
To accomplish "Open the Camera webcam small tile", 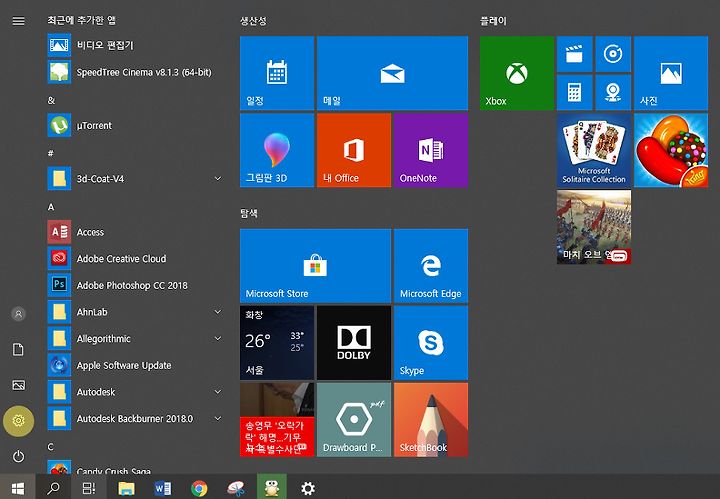I will tap(613, 93).
